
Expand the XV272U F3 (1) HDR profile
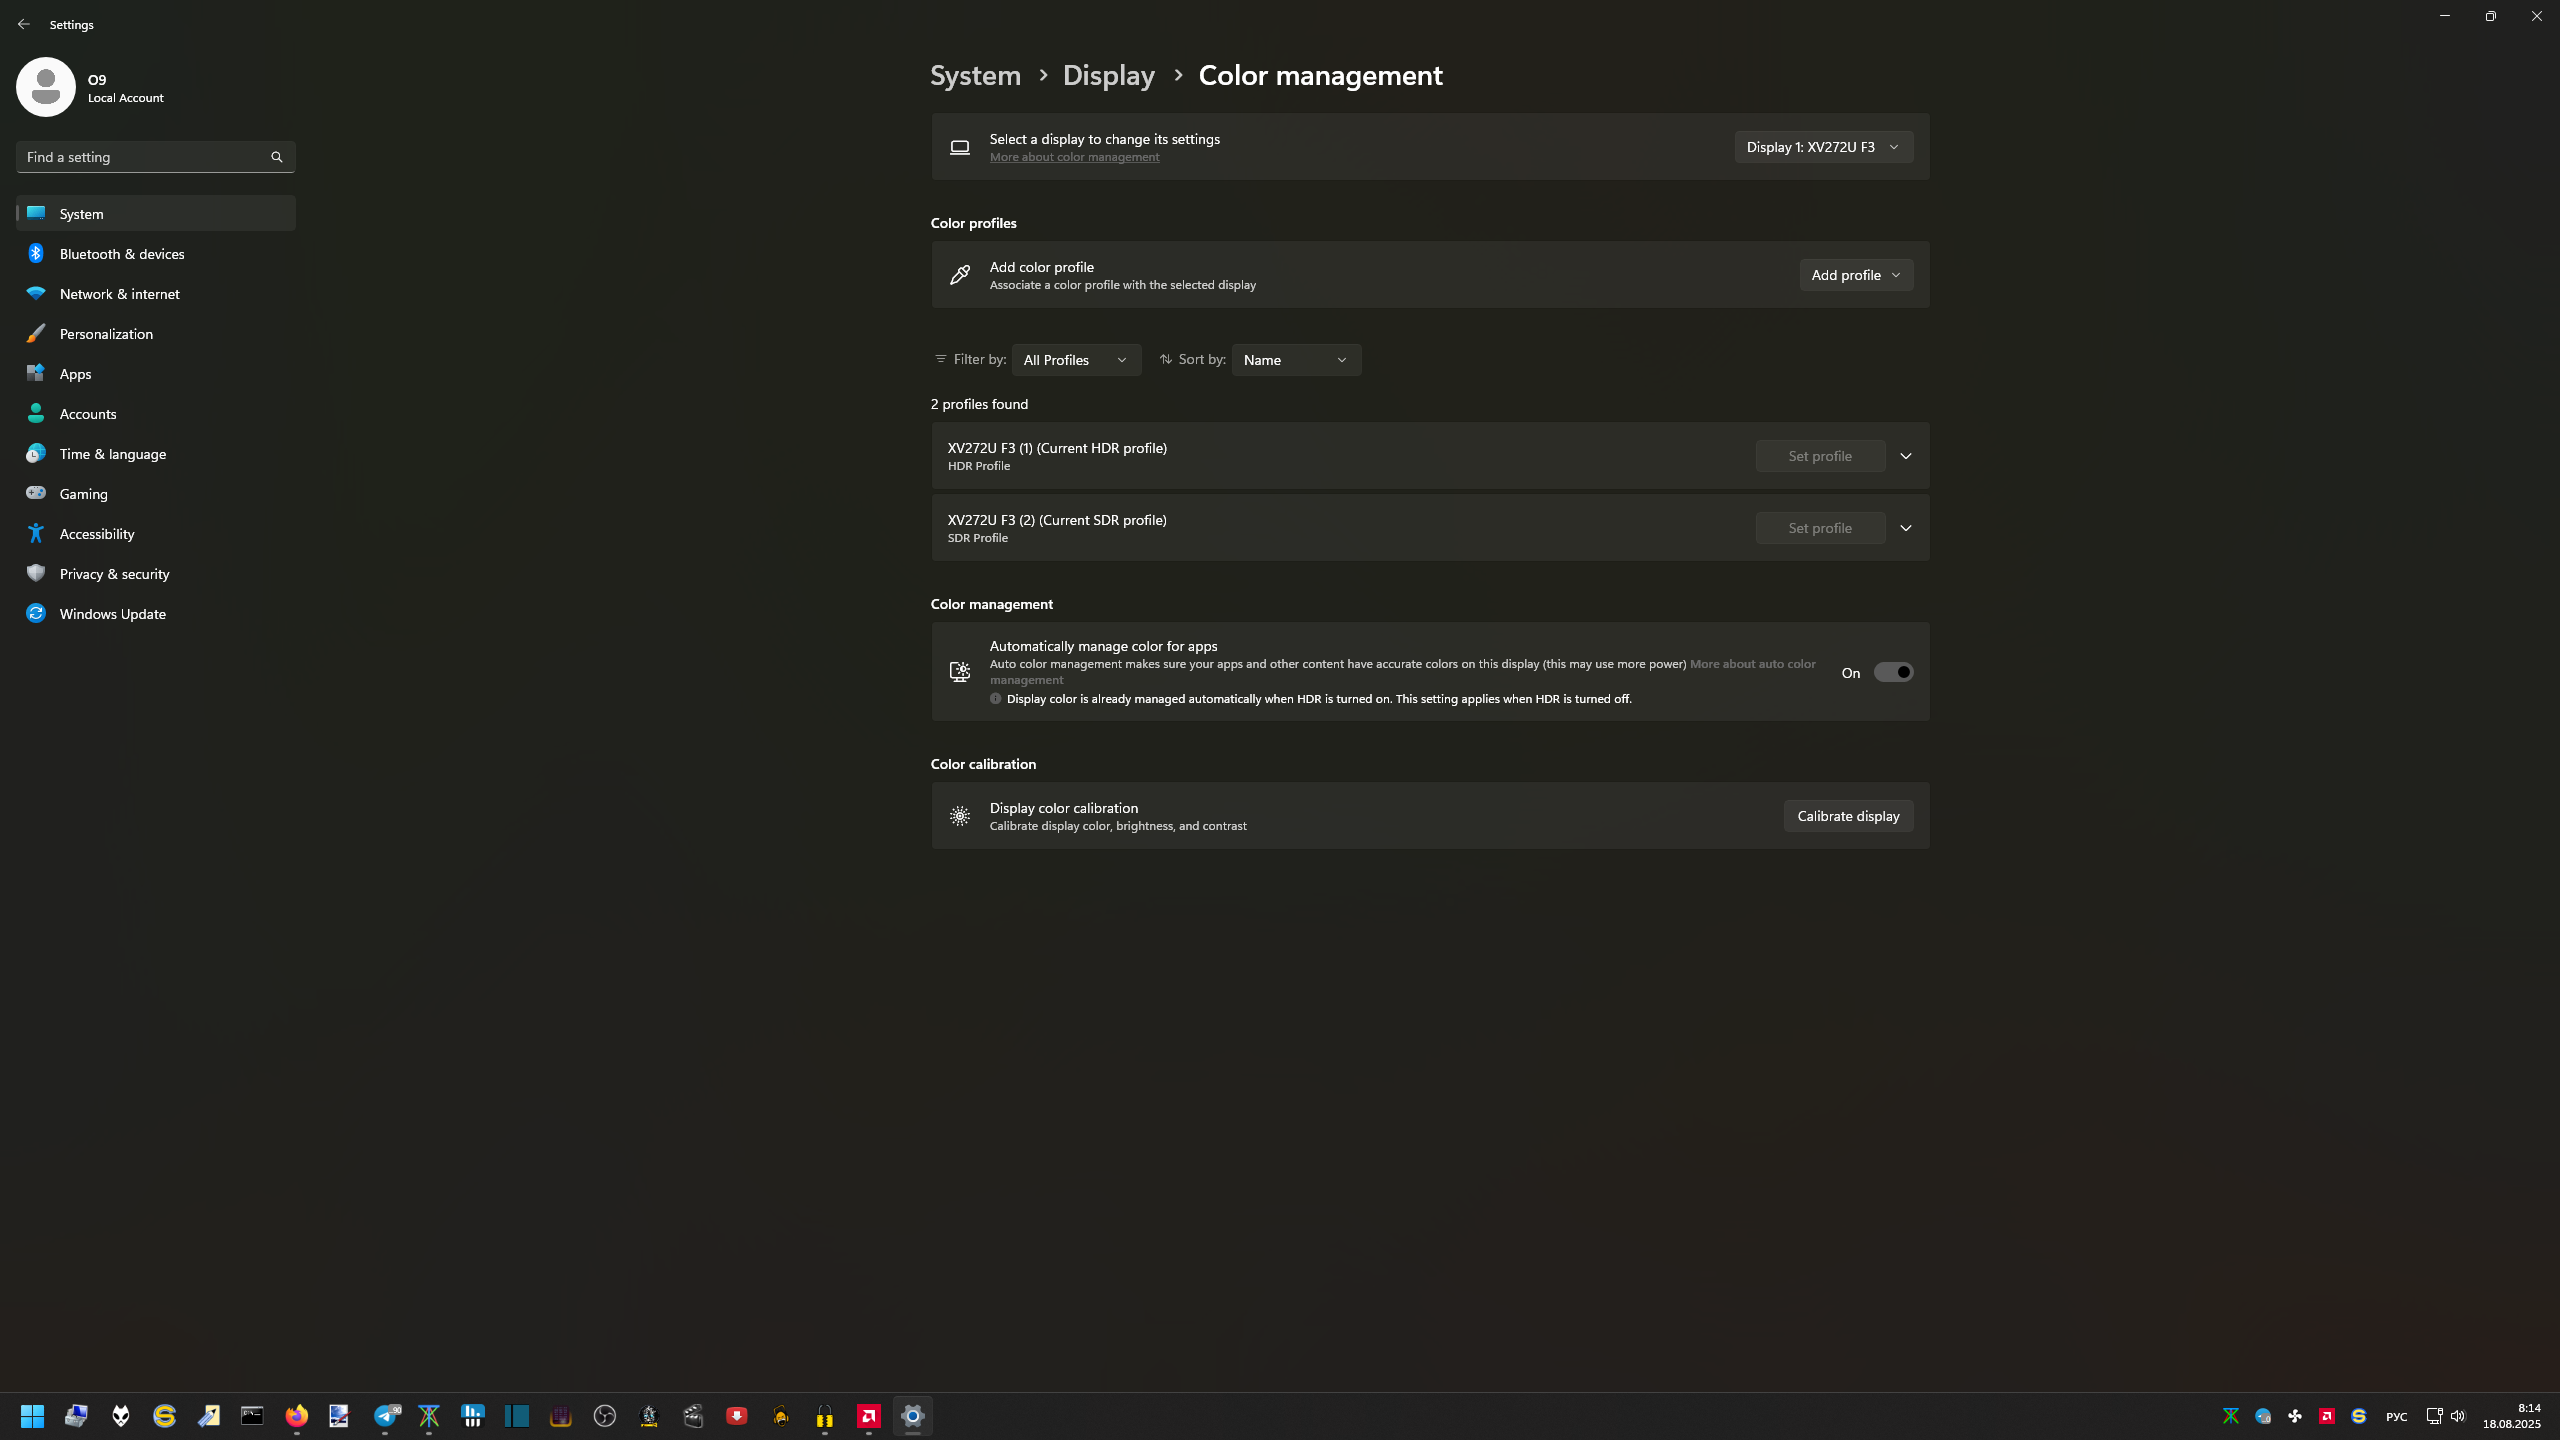coord(1906,456)
